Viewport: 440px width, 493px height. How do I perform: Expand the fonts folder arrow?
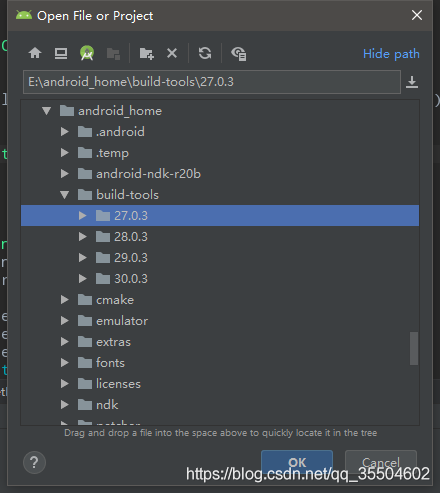[x=65, y=363]
